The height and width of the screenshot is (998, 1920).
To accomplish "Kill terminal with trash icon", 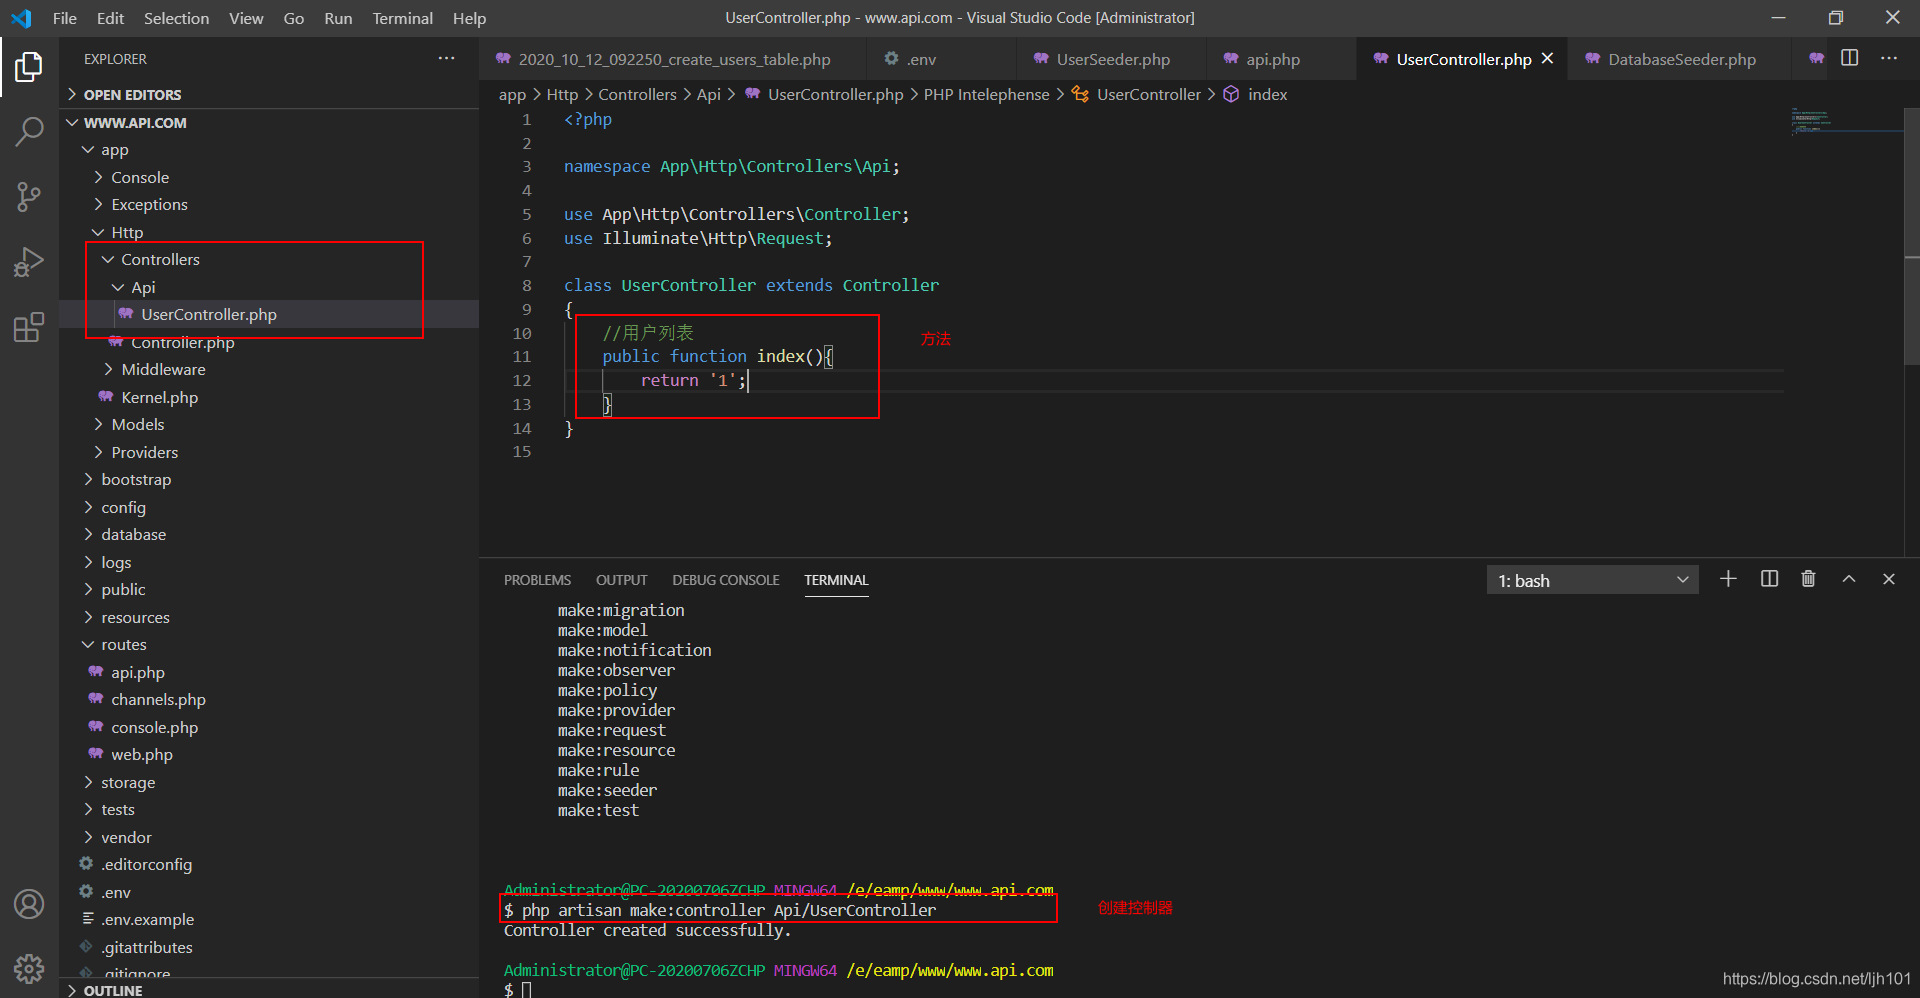I will [x=1808, y=579].
